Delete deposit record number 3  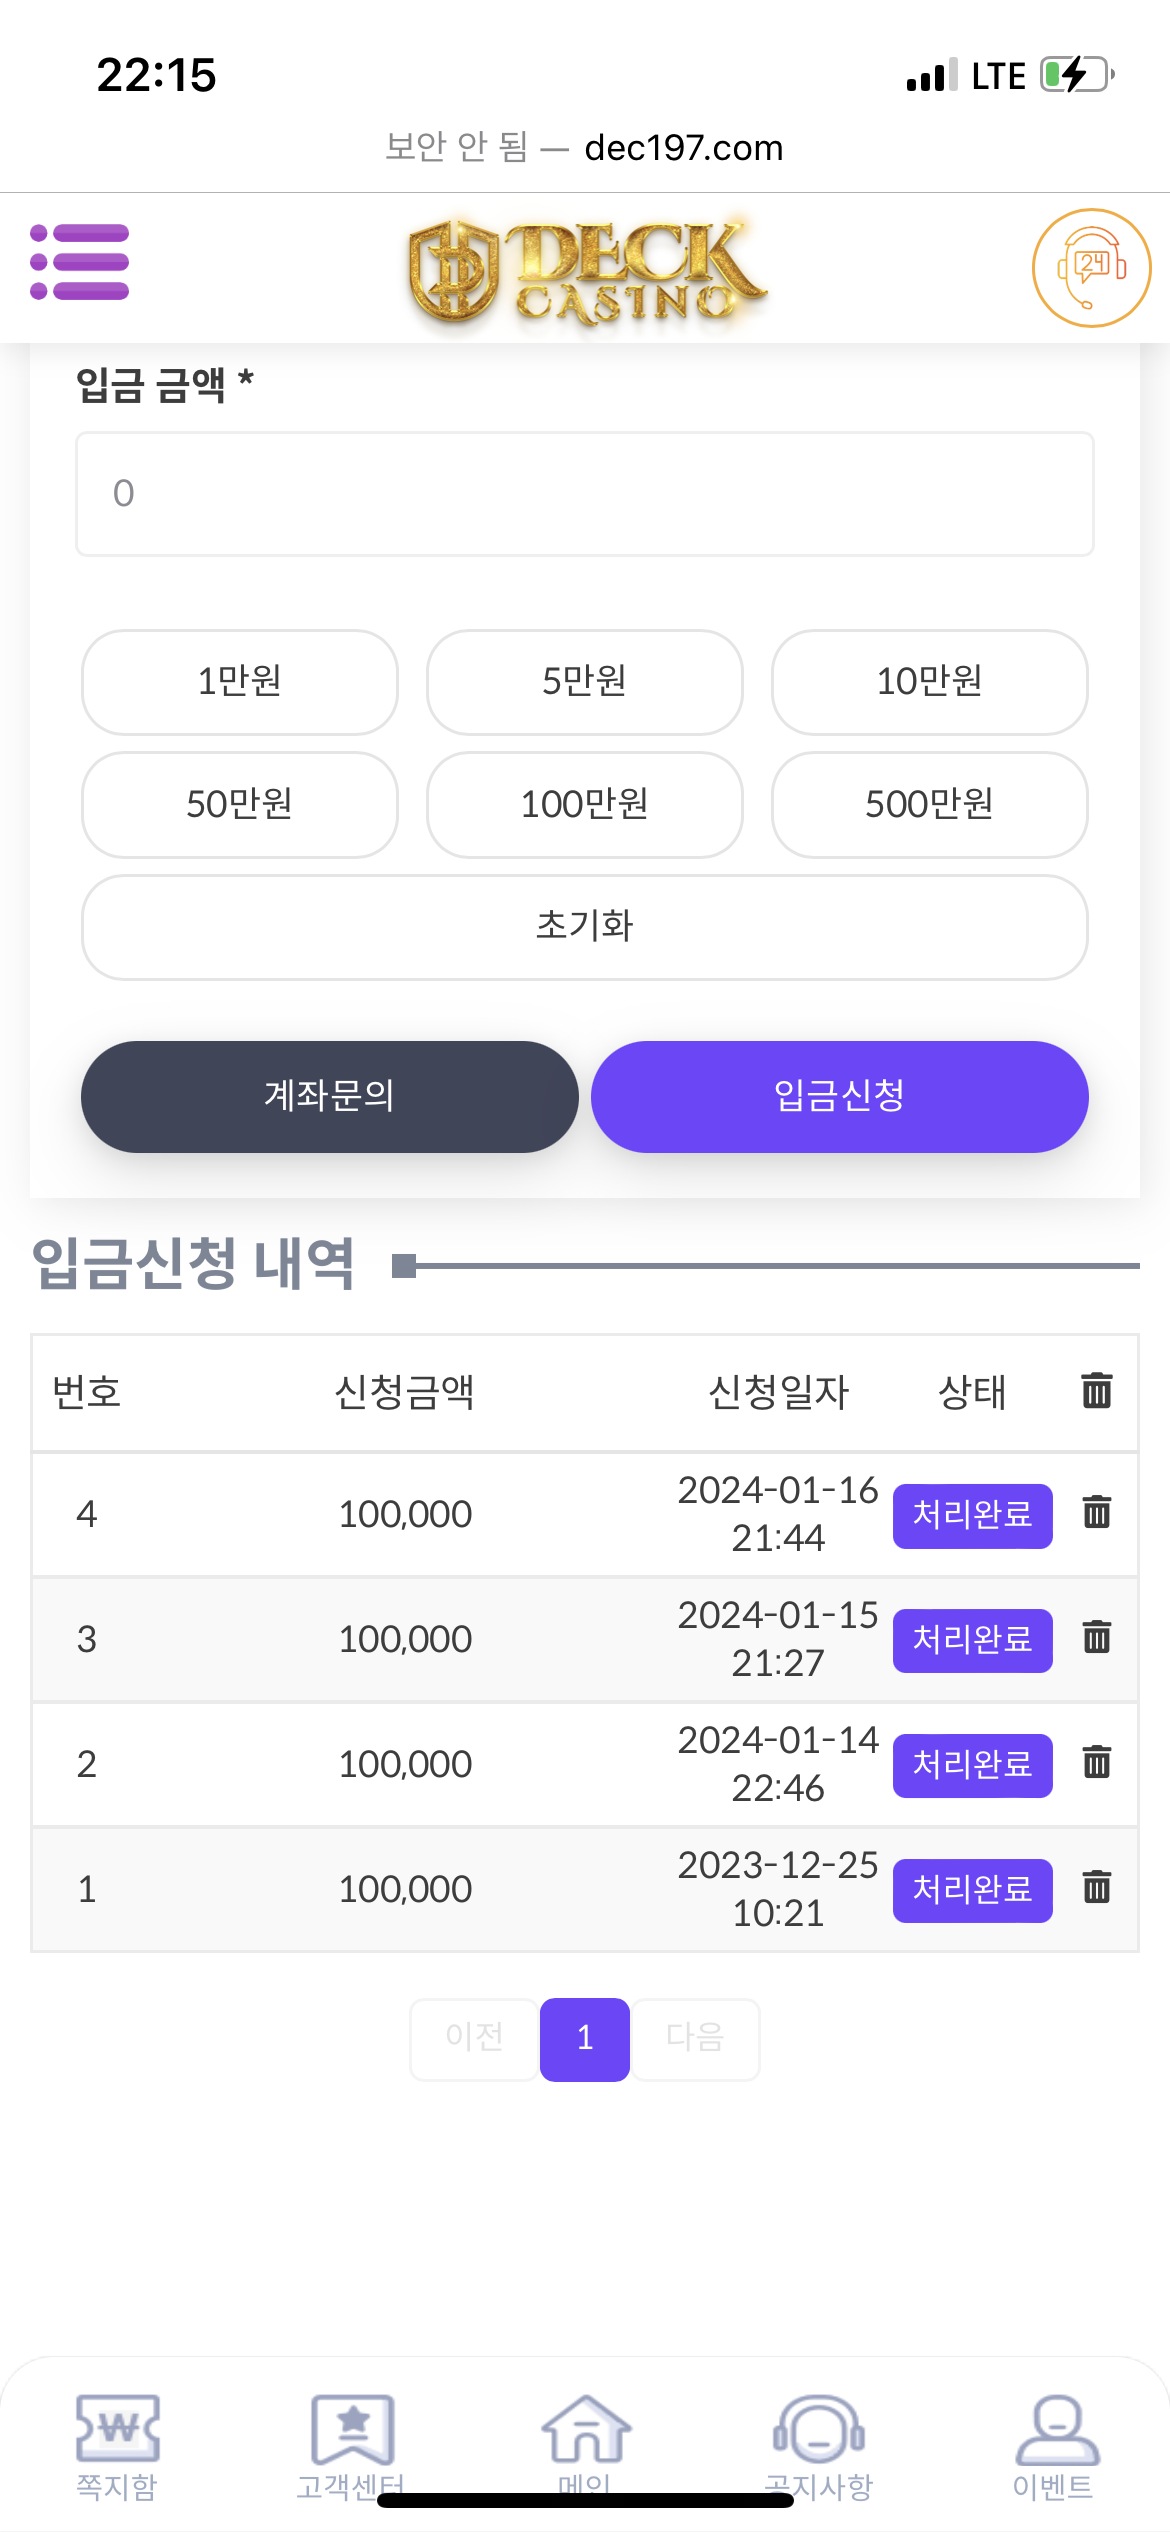click(1096, 1637)
